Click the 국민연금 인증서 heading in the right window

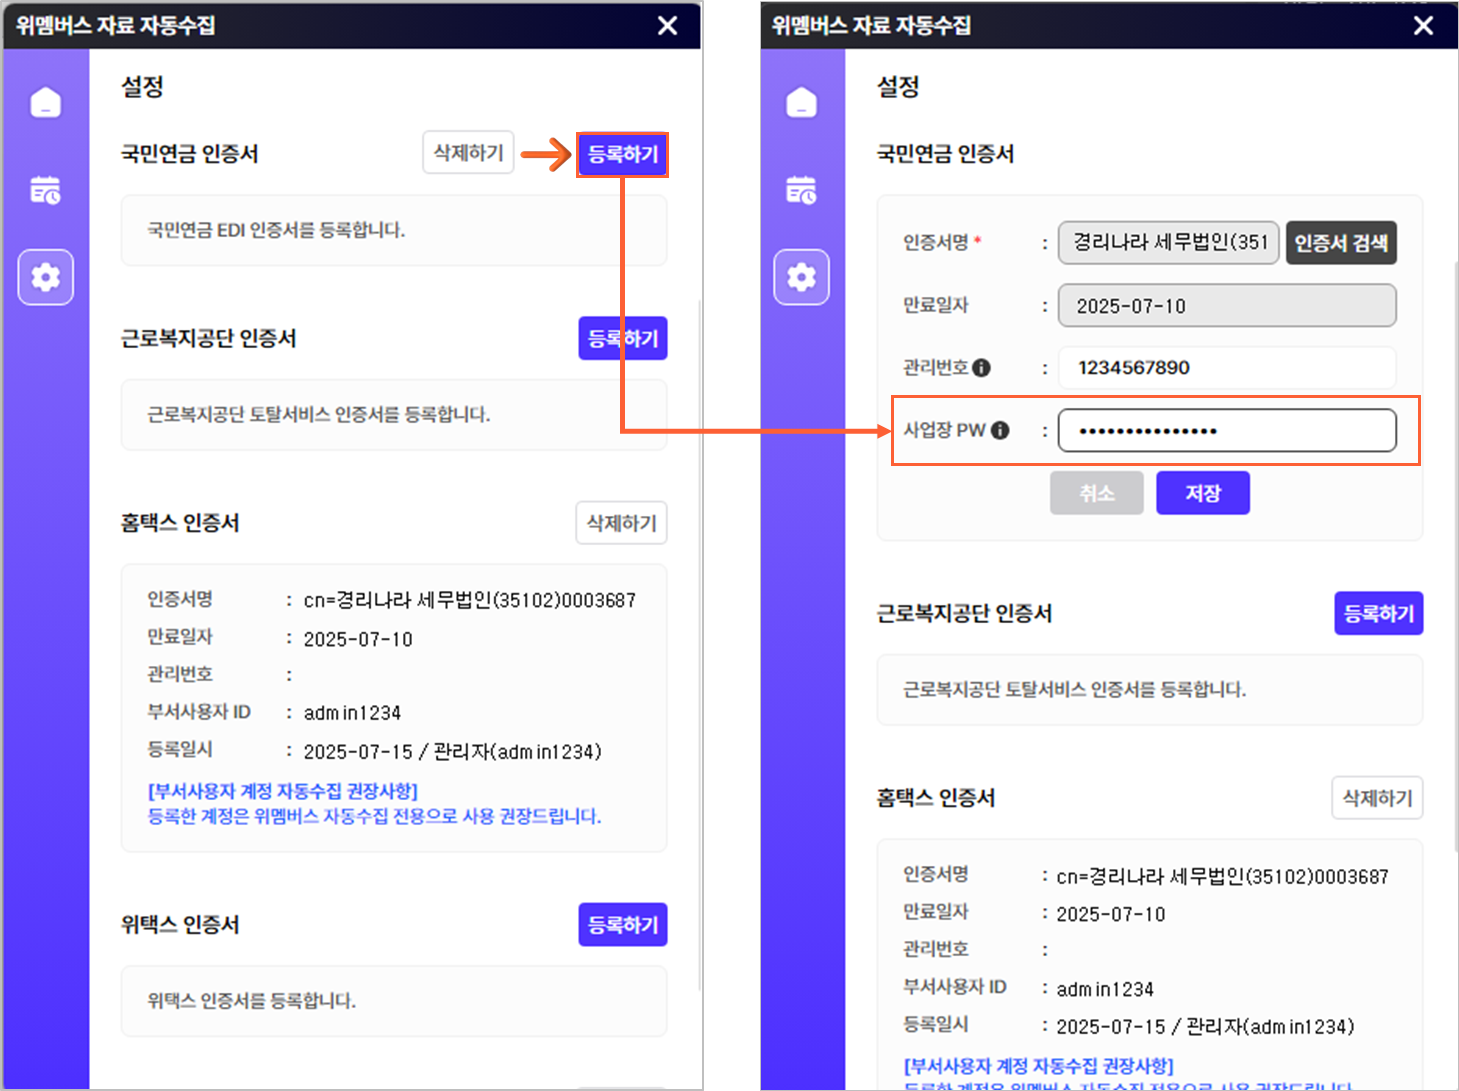point(946,154)
